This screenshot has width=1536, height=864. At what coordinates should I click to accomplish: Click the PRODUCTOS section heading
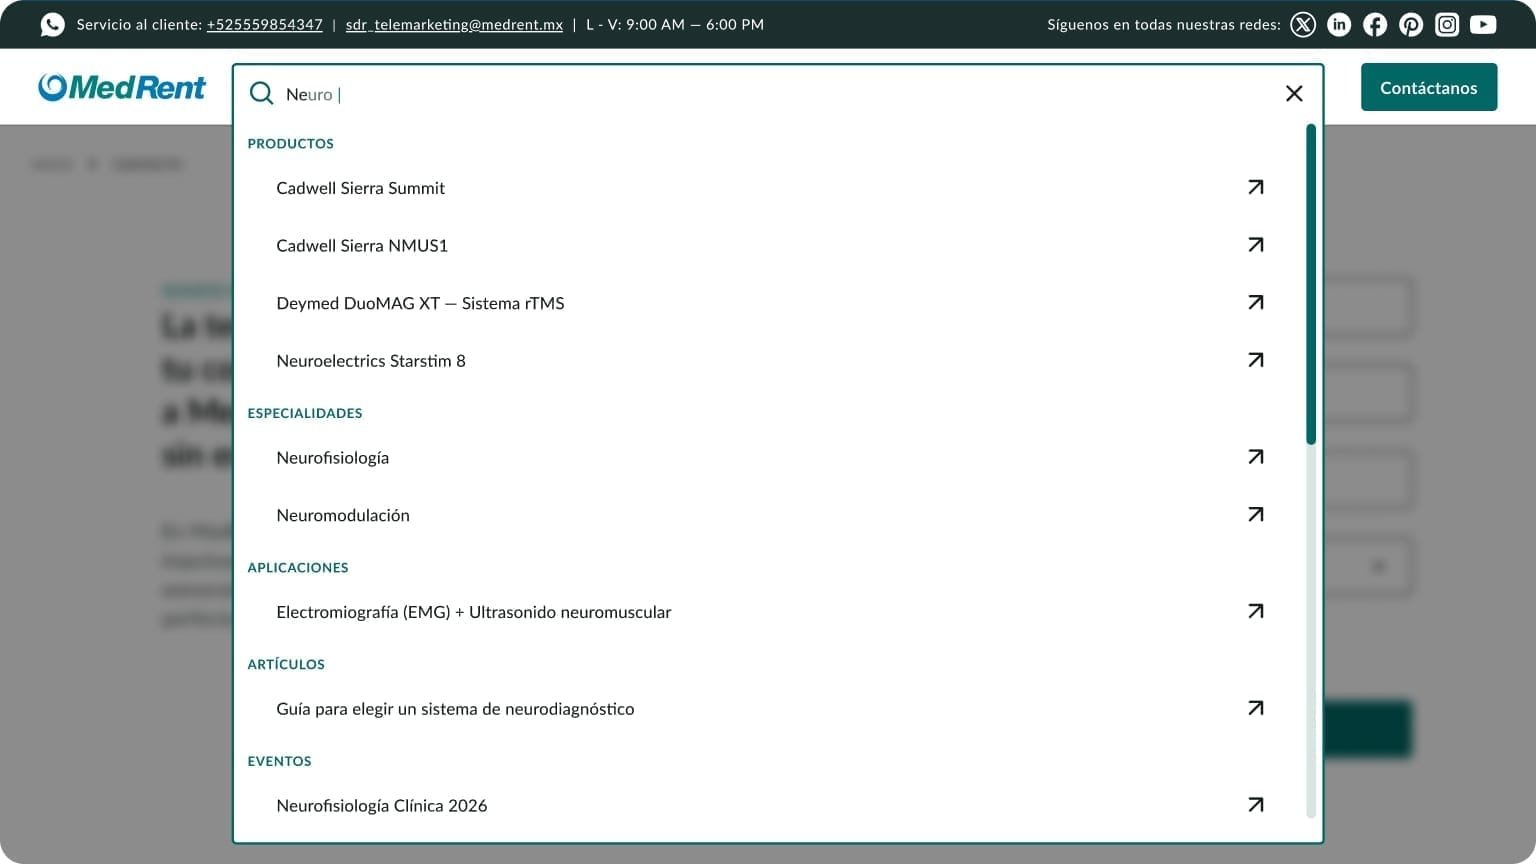(x=291, y=144)
